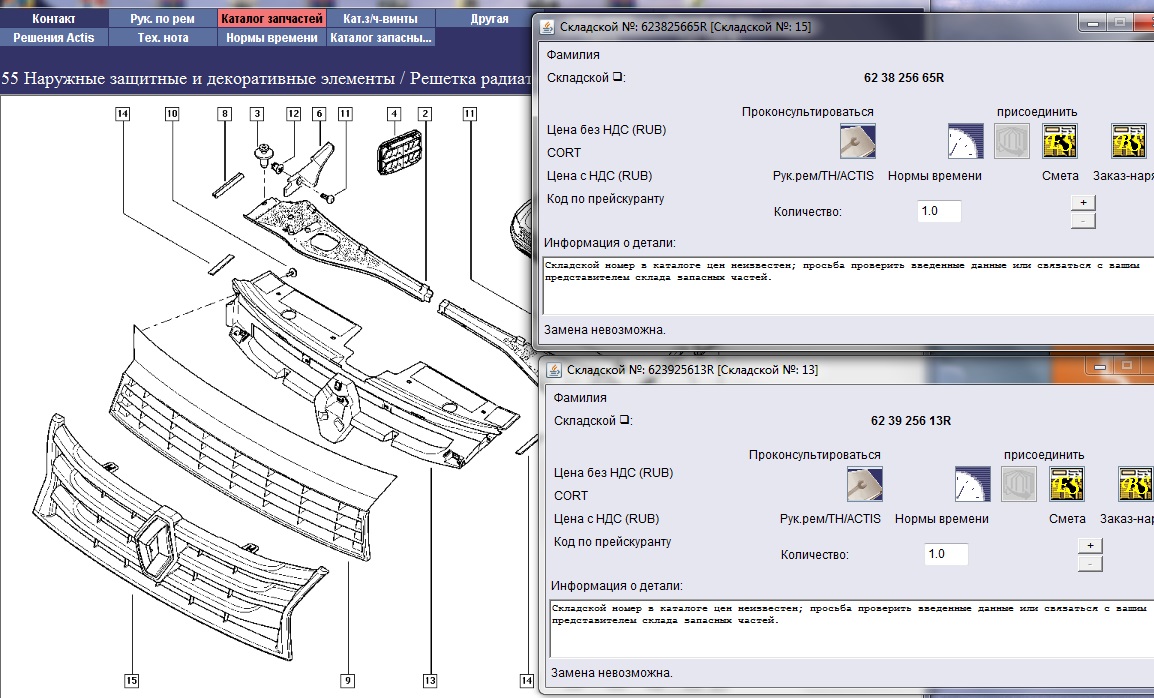Go to the Контакт menu item
This screenshot has width=1154, height=698.
[54, 19]
